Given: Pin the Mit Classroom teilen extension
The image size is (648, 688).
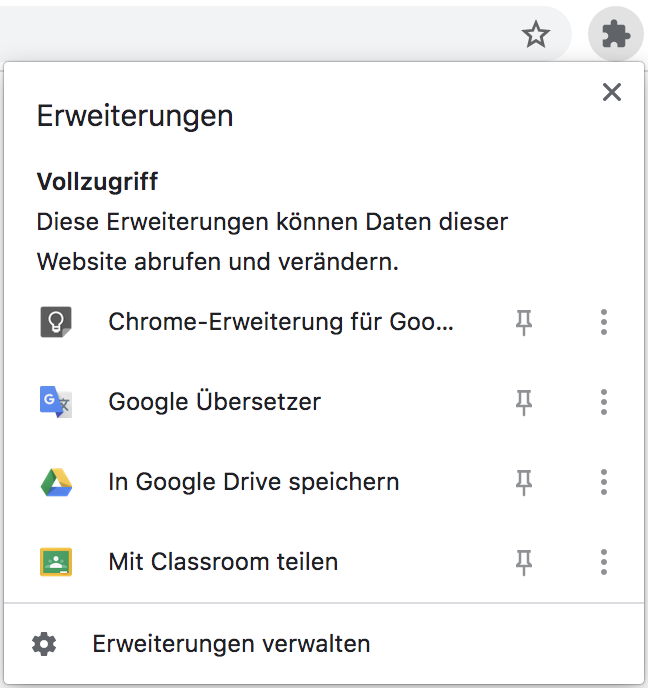Looking at the screenshot, I should click(x=524, y=563).
